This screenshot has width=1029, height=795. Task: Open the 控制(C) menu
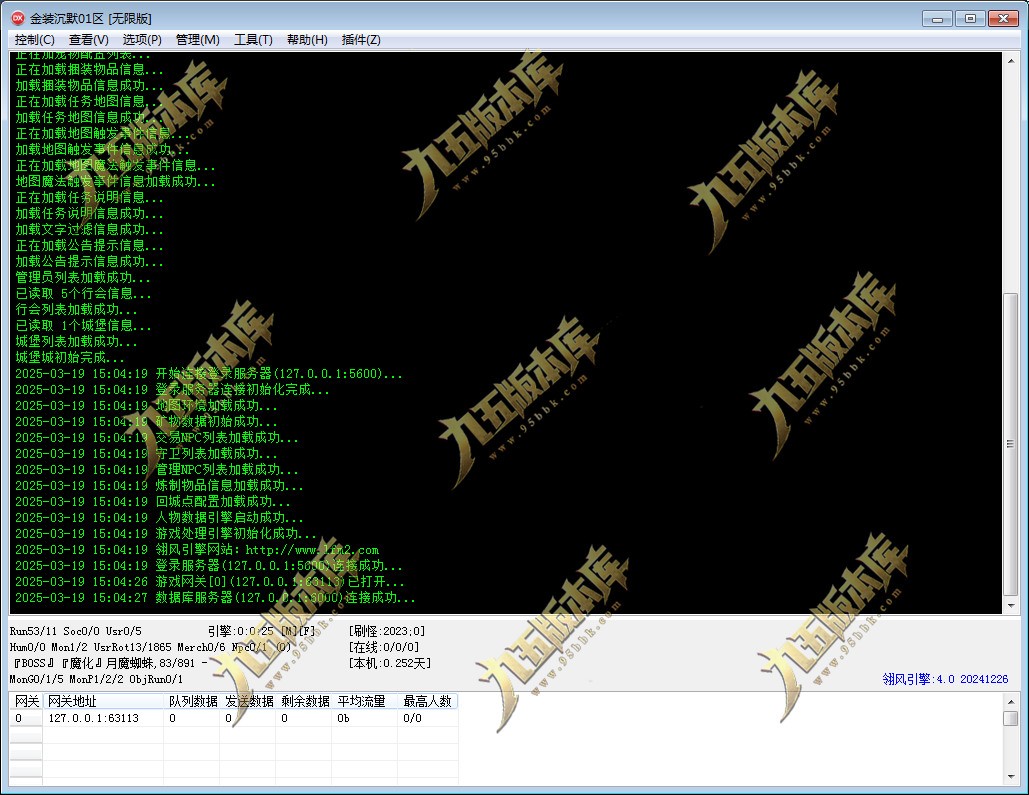coord(35,40)
